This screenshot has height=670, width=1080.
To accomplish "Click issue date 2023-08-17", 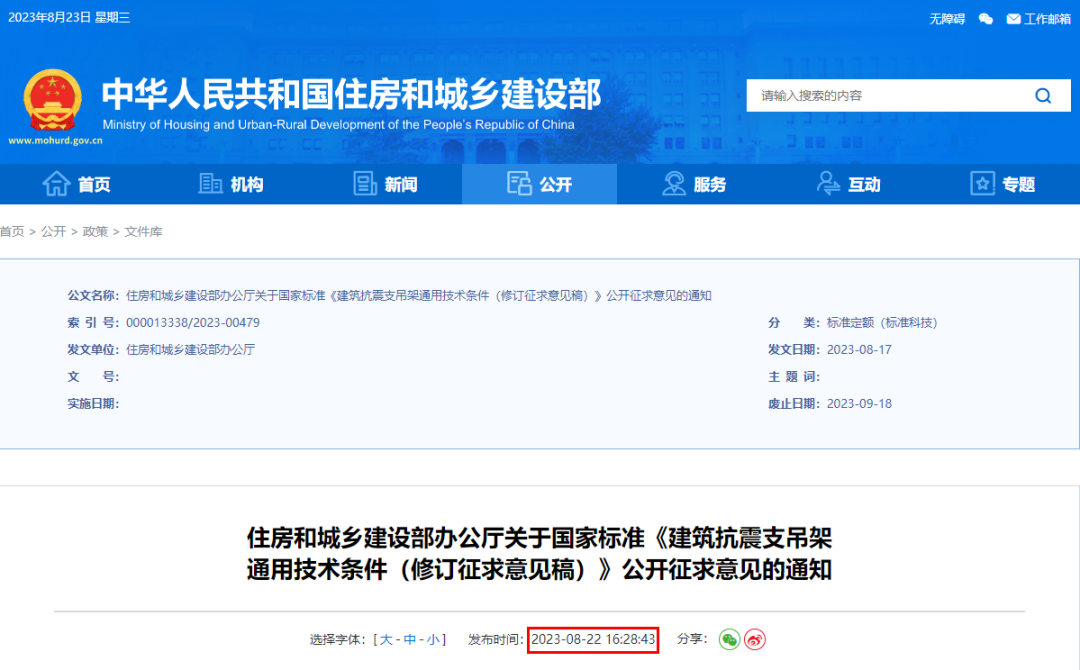I will (859, 350).
